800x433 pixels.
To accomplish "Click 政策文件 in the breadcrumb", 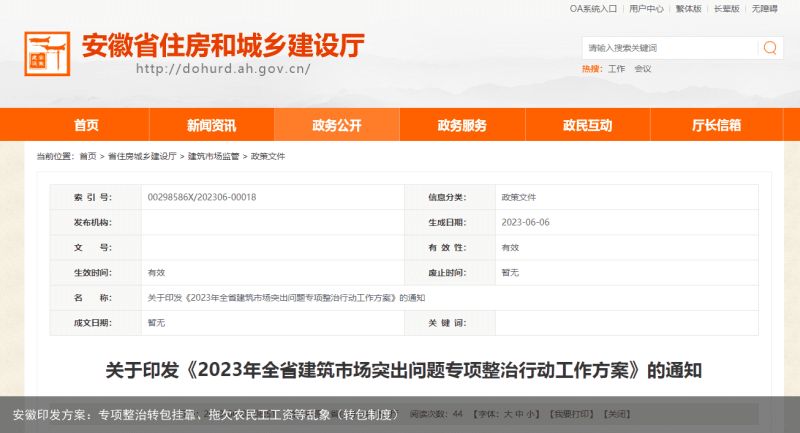I will pos(268,157).
